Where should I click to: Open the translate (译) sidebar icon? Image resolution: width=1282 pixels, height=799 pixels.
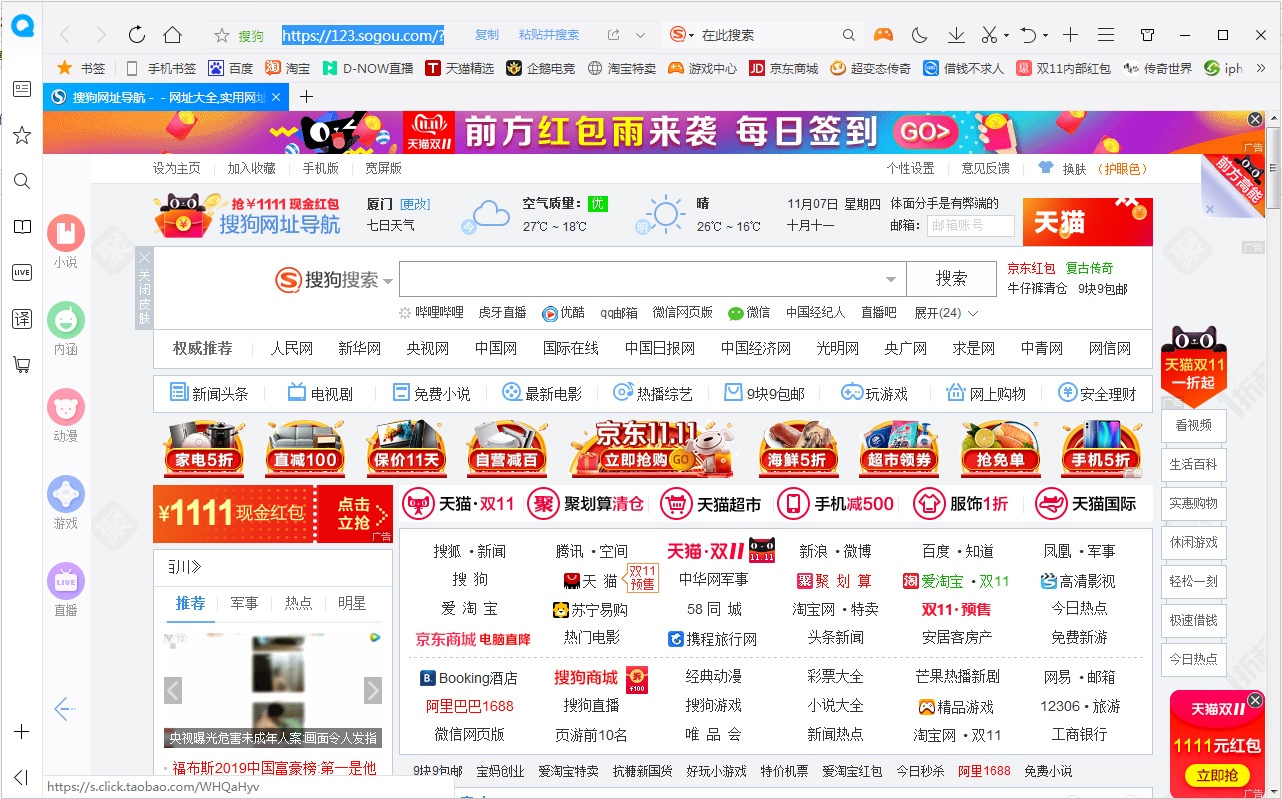[21, 318]
